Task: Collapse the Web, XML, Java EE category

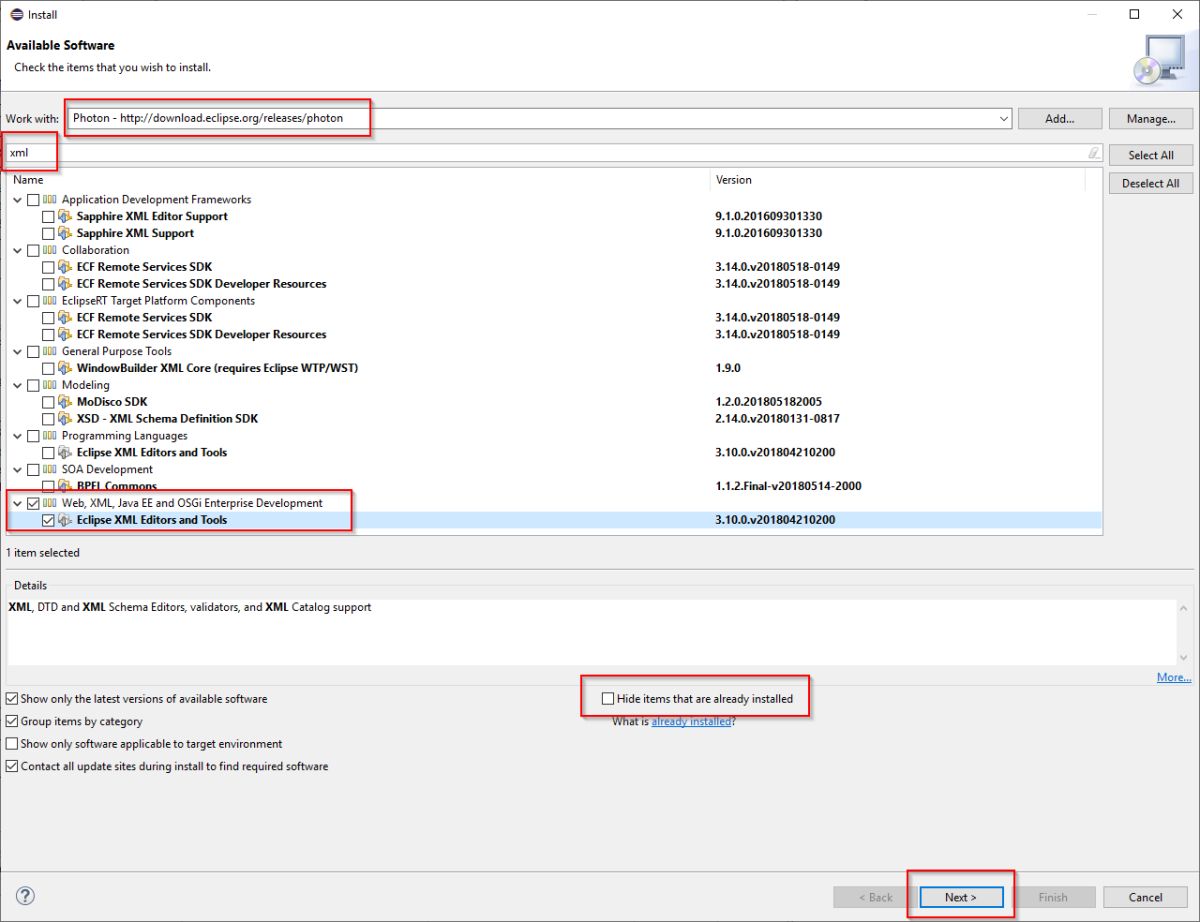Action: (17, 503)
